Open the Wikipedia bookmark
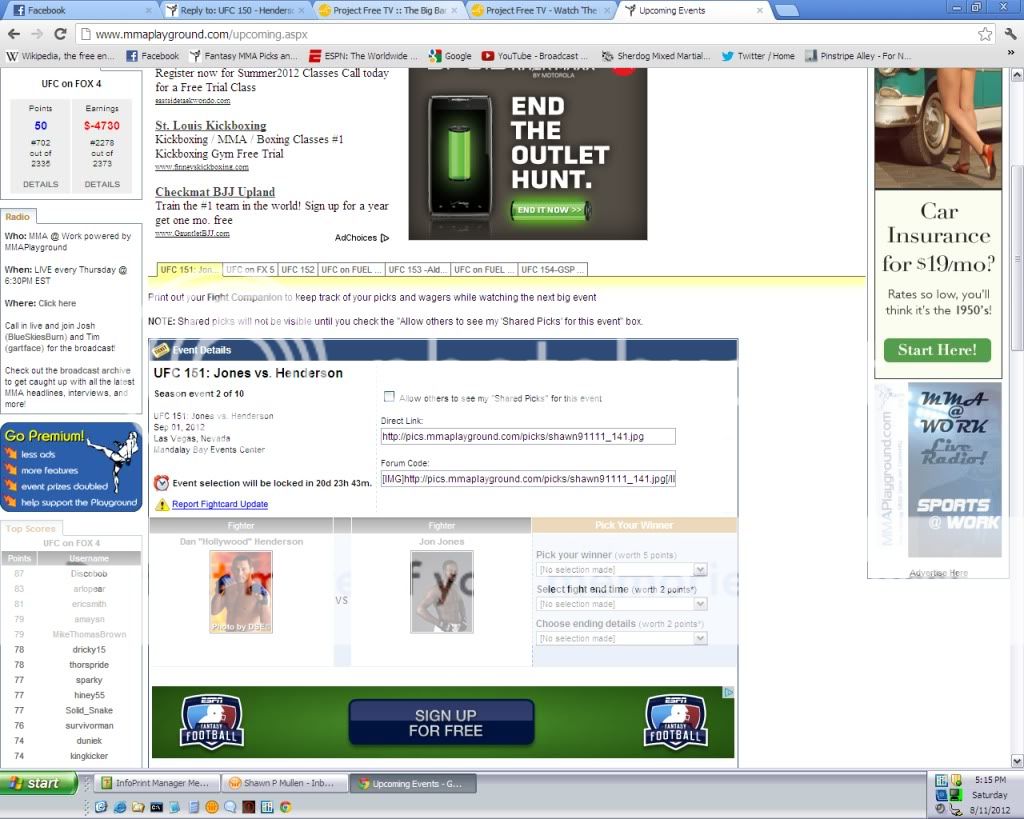The width and height of the screenshot is (1024, 819). click(60, 56)
